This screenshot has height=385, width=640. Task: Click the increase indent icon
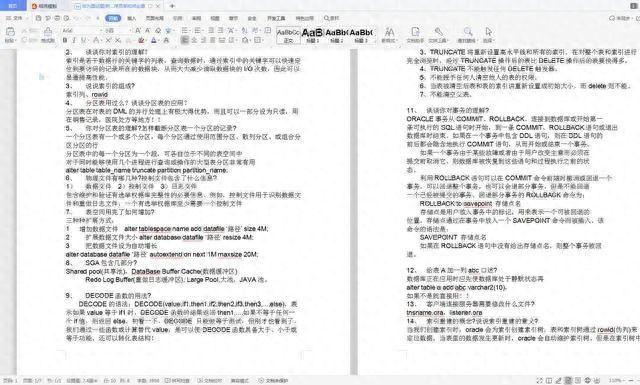point(220,31)
